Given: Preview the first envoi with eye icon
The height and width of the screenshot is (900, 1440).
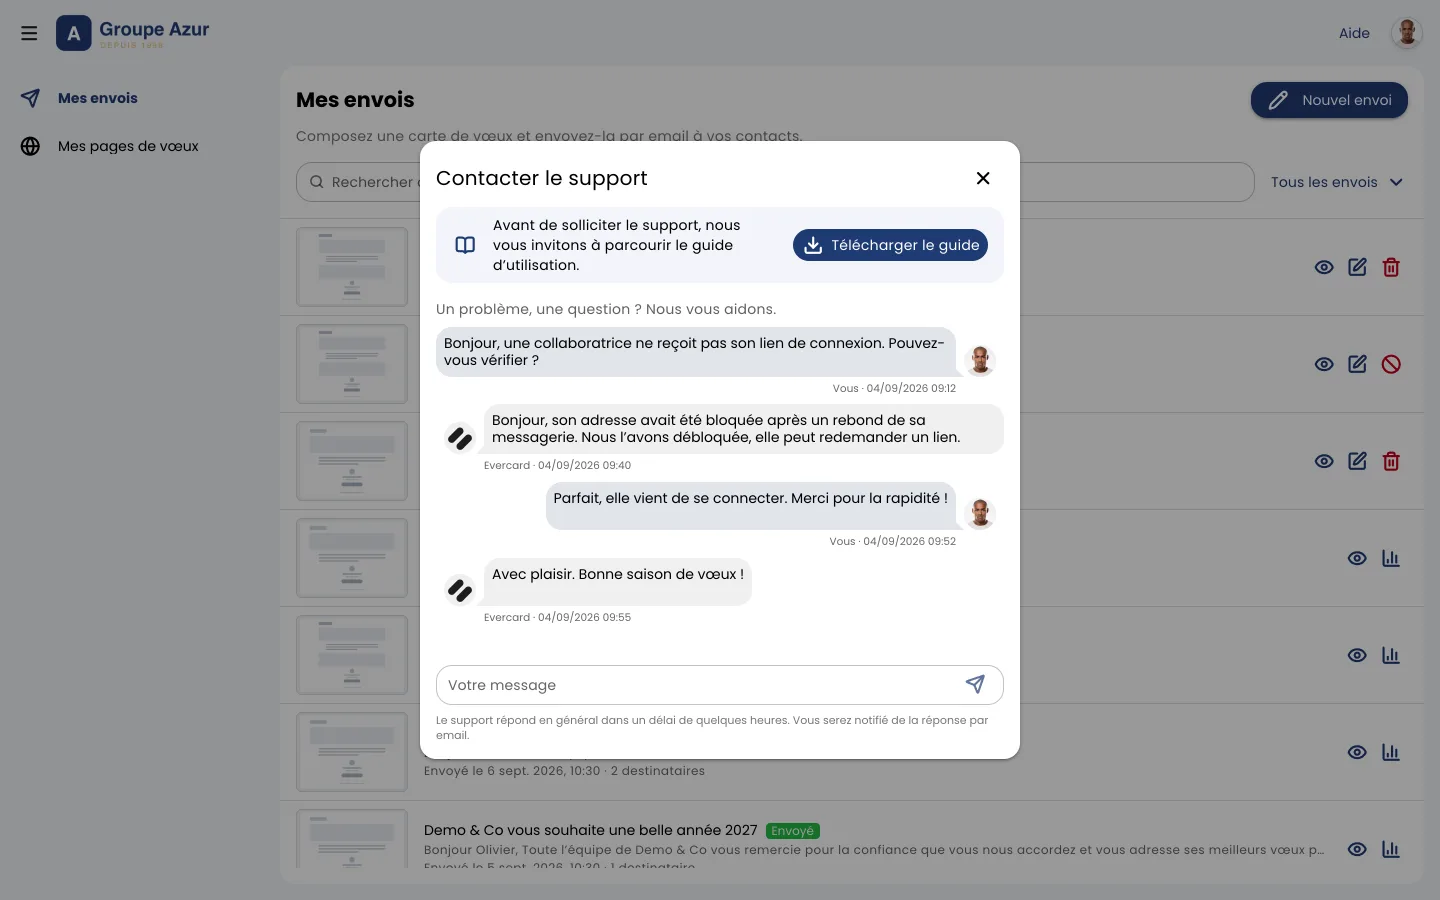Looking at the screenshot, I should coord(1324,267).
